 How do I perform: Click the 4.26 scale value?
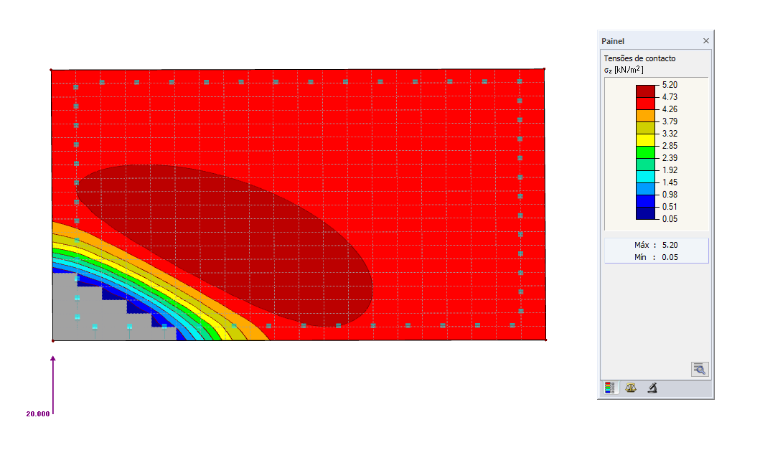click(670, 109)
